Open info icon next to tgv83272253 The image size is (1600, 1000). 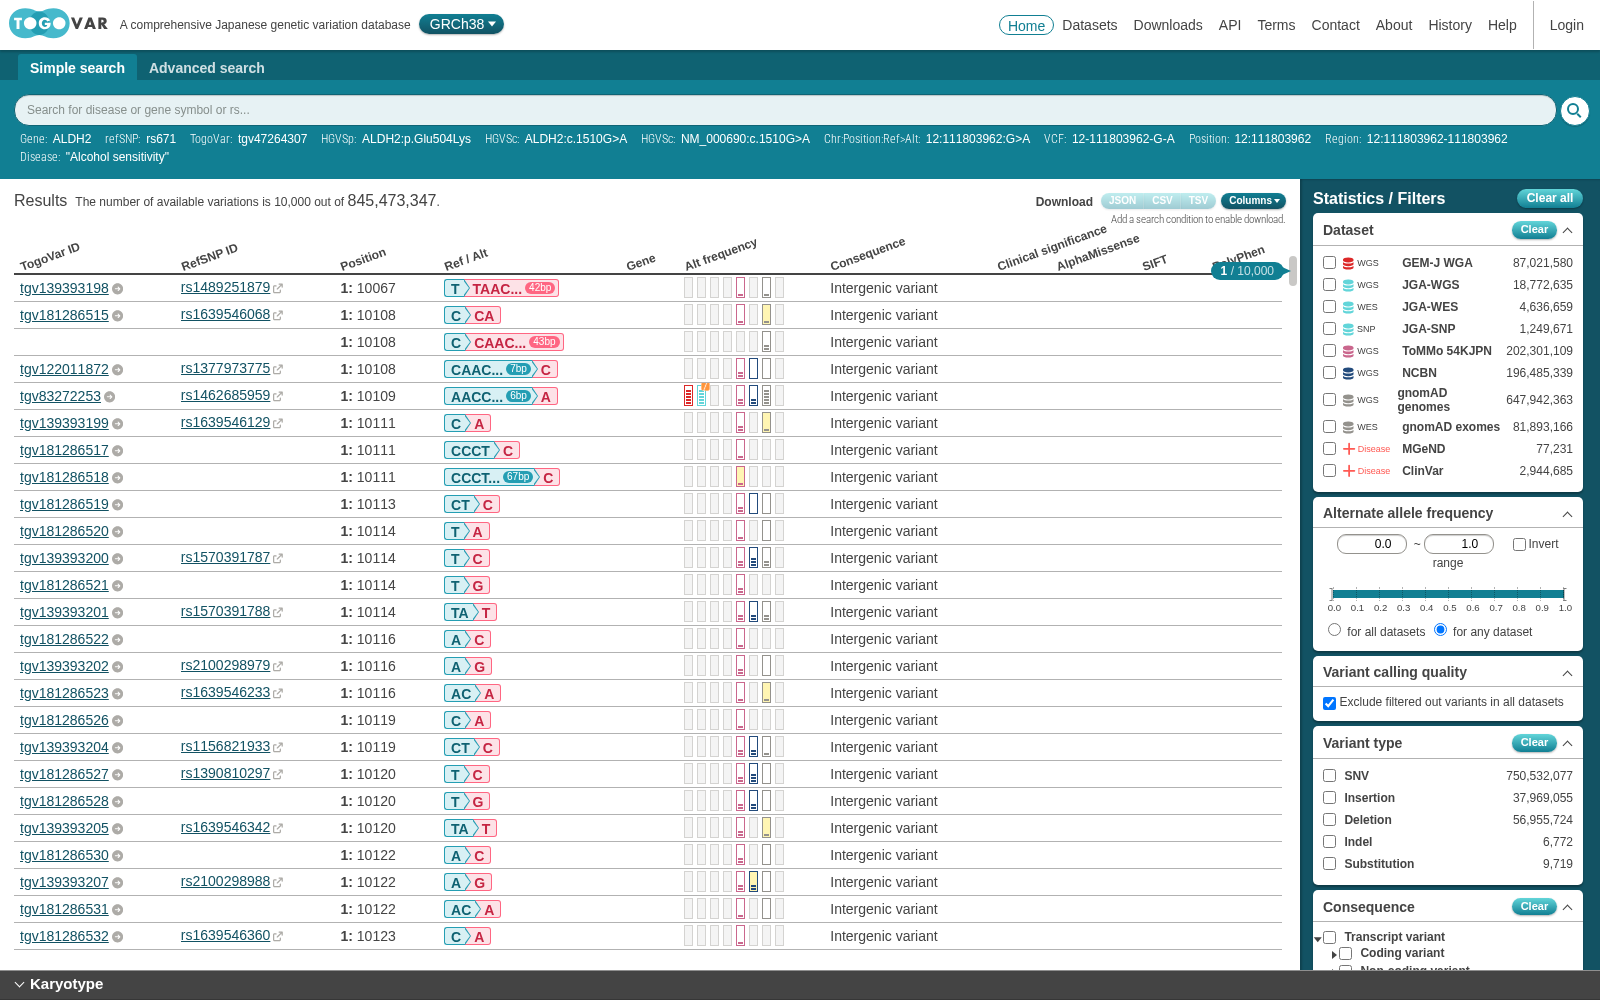[110, 397]
